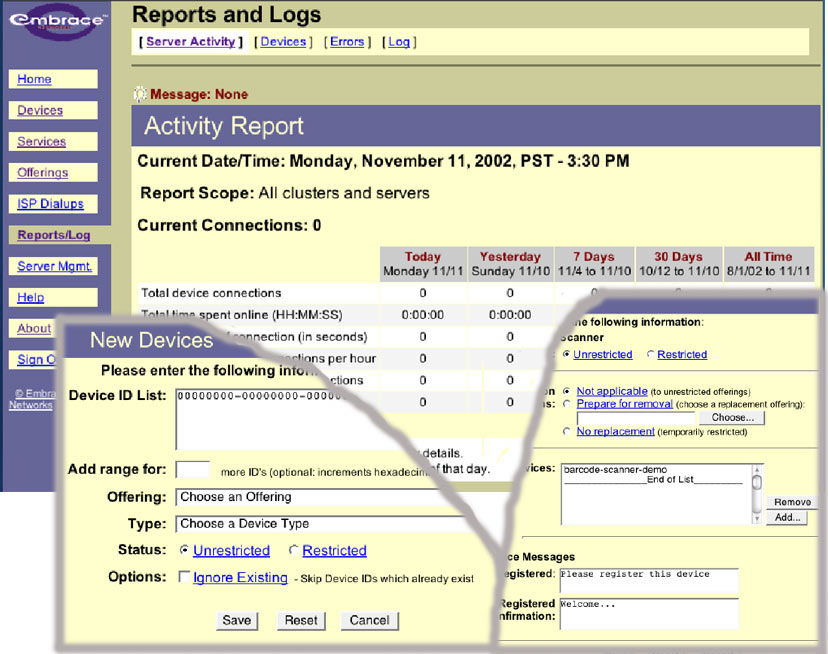Cancel the New Devices dialog
This screenshot has width=828, height=654.
click(369, 620)
